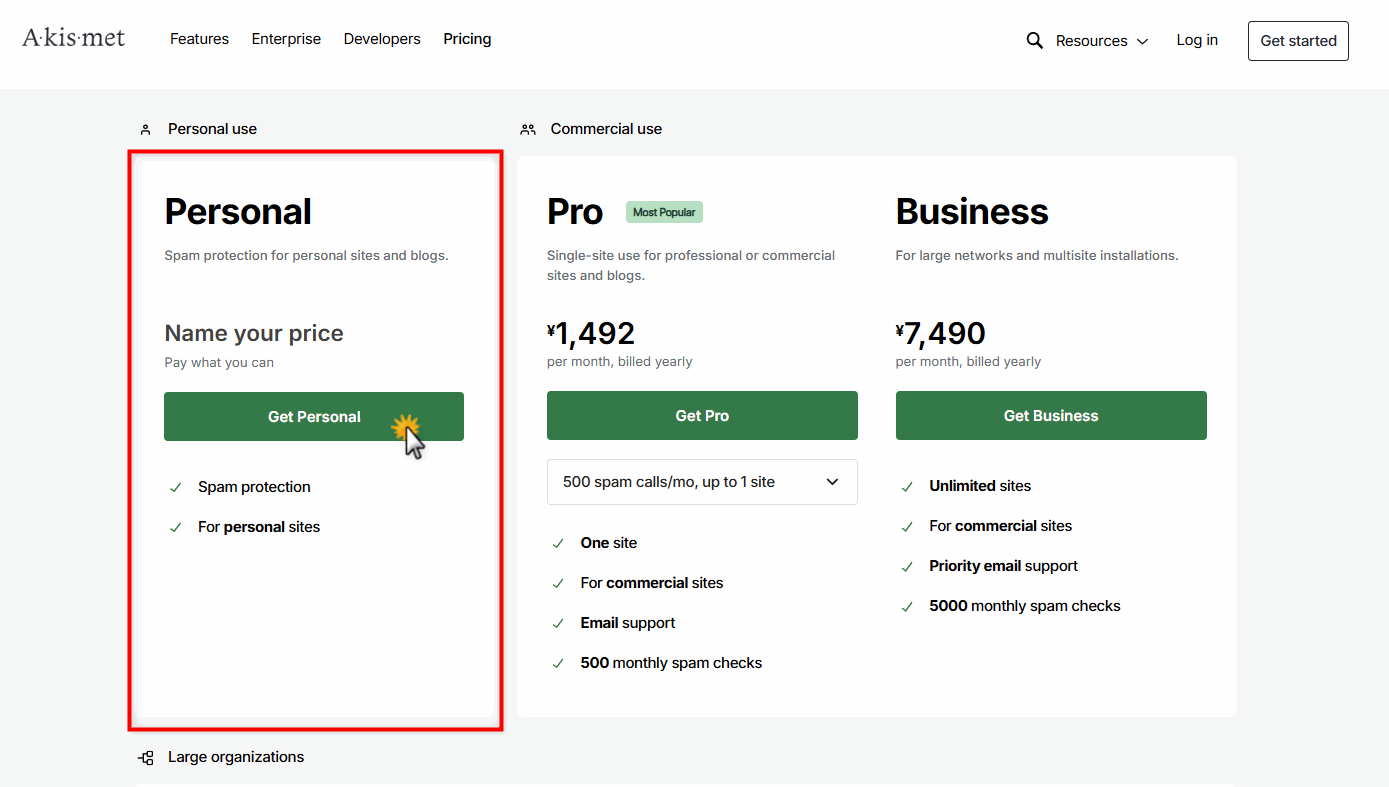
Task: Click the checkmark beside 500 monthly spam checks
Action: click(558, 663)
